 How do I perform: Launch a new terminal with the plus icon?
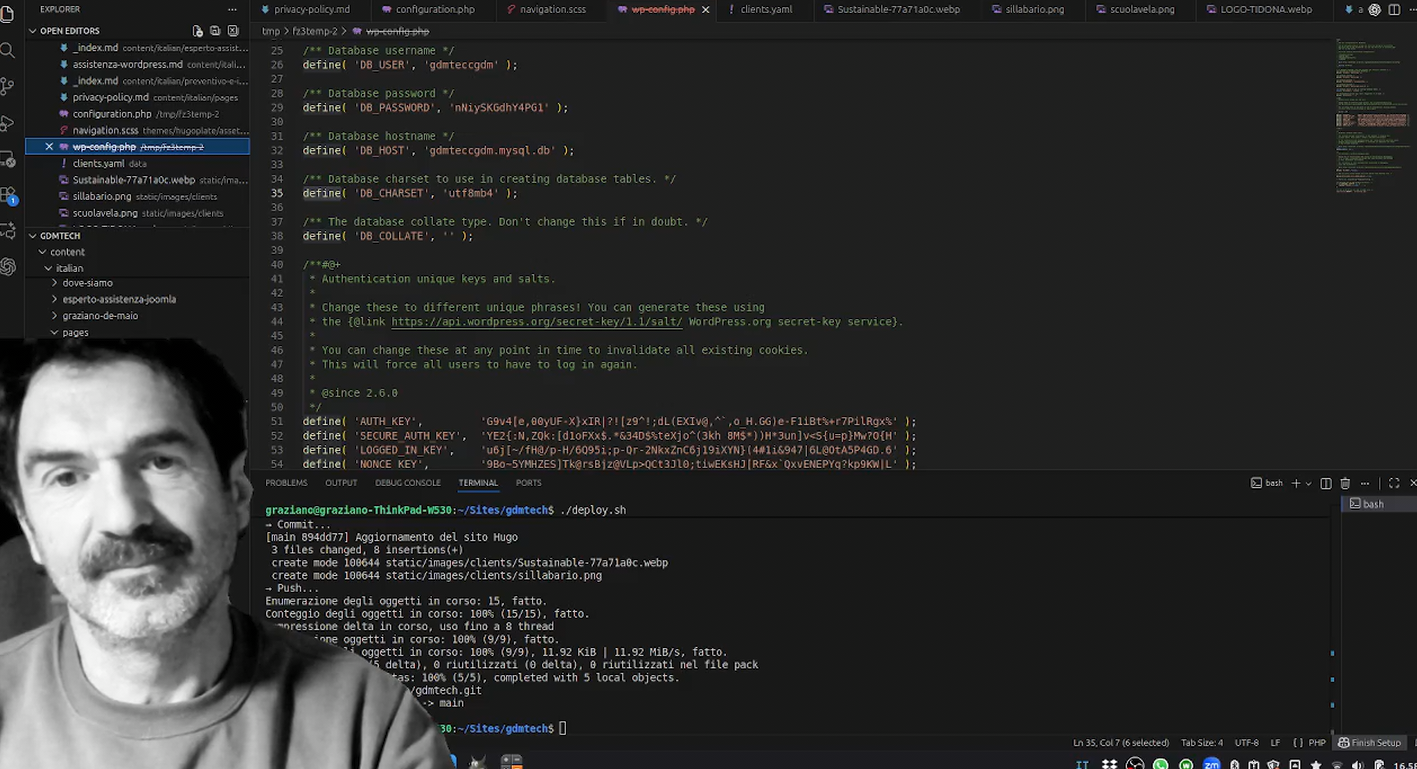point(1296,483)
